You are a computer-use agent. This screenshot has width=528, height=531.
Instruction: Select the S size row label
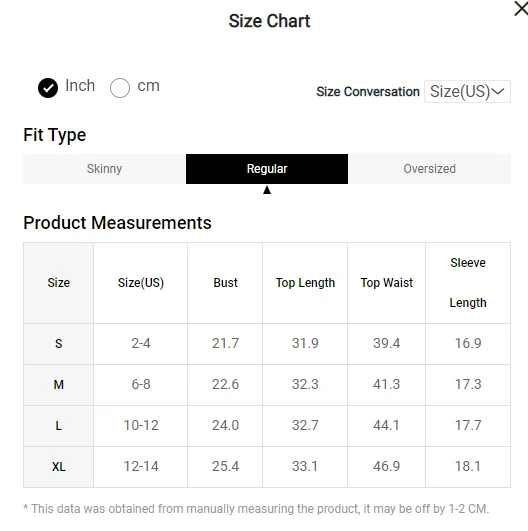pos(59,344)
